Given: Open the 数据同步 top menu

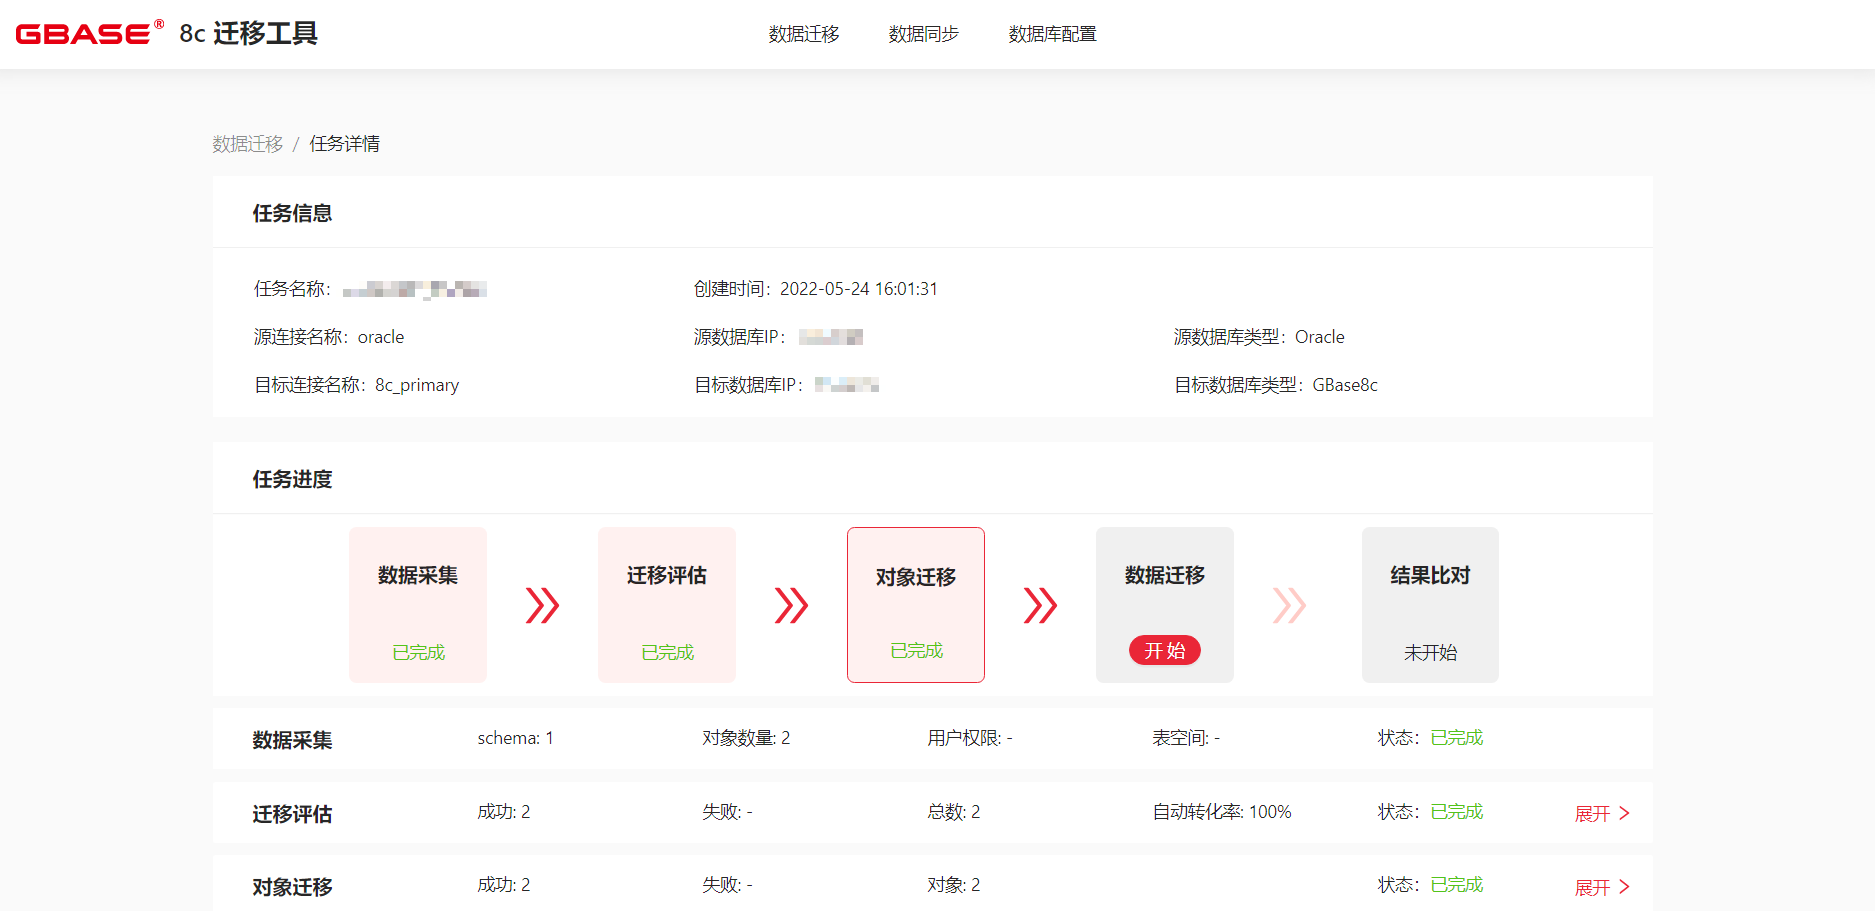Looking at the screenshot, I should [x=923, y=34].
